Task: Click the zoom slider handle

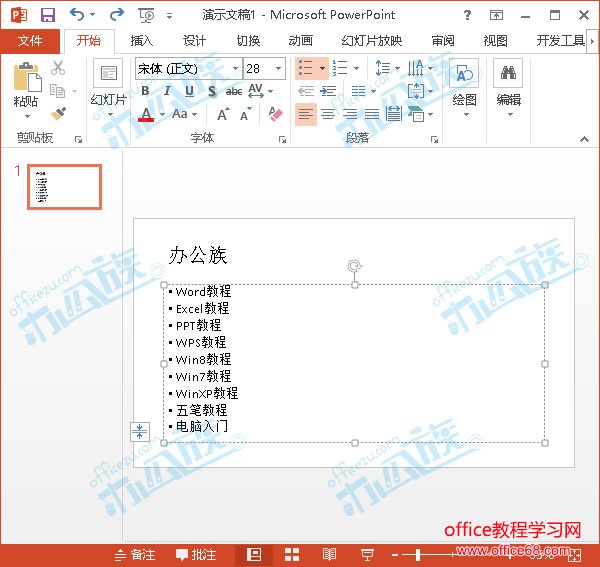Action: [418, 554]
